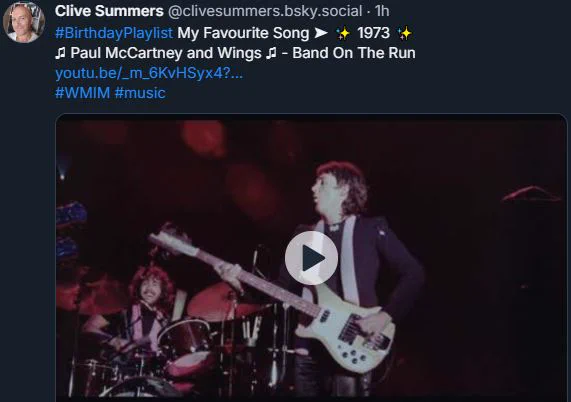
Task: Click the "Paul McCartney and Wings" text
Action: pyautogui.click(x=166, y=53)
